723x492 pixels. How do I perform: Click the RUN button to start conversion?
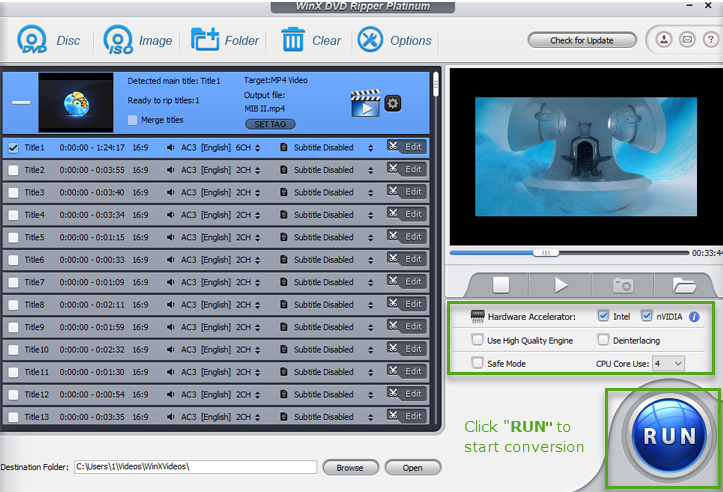pos(669,436)
